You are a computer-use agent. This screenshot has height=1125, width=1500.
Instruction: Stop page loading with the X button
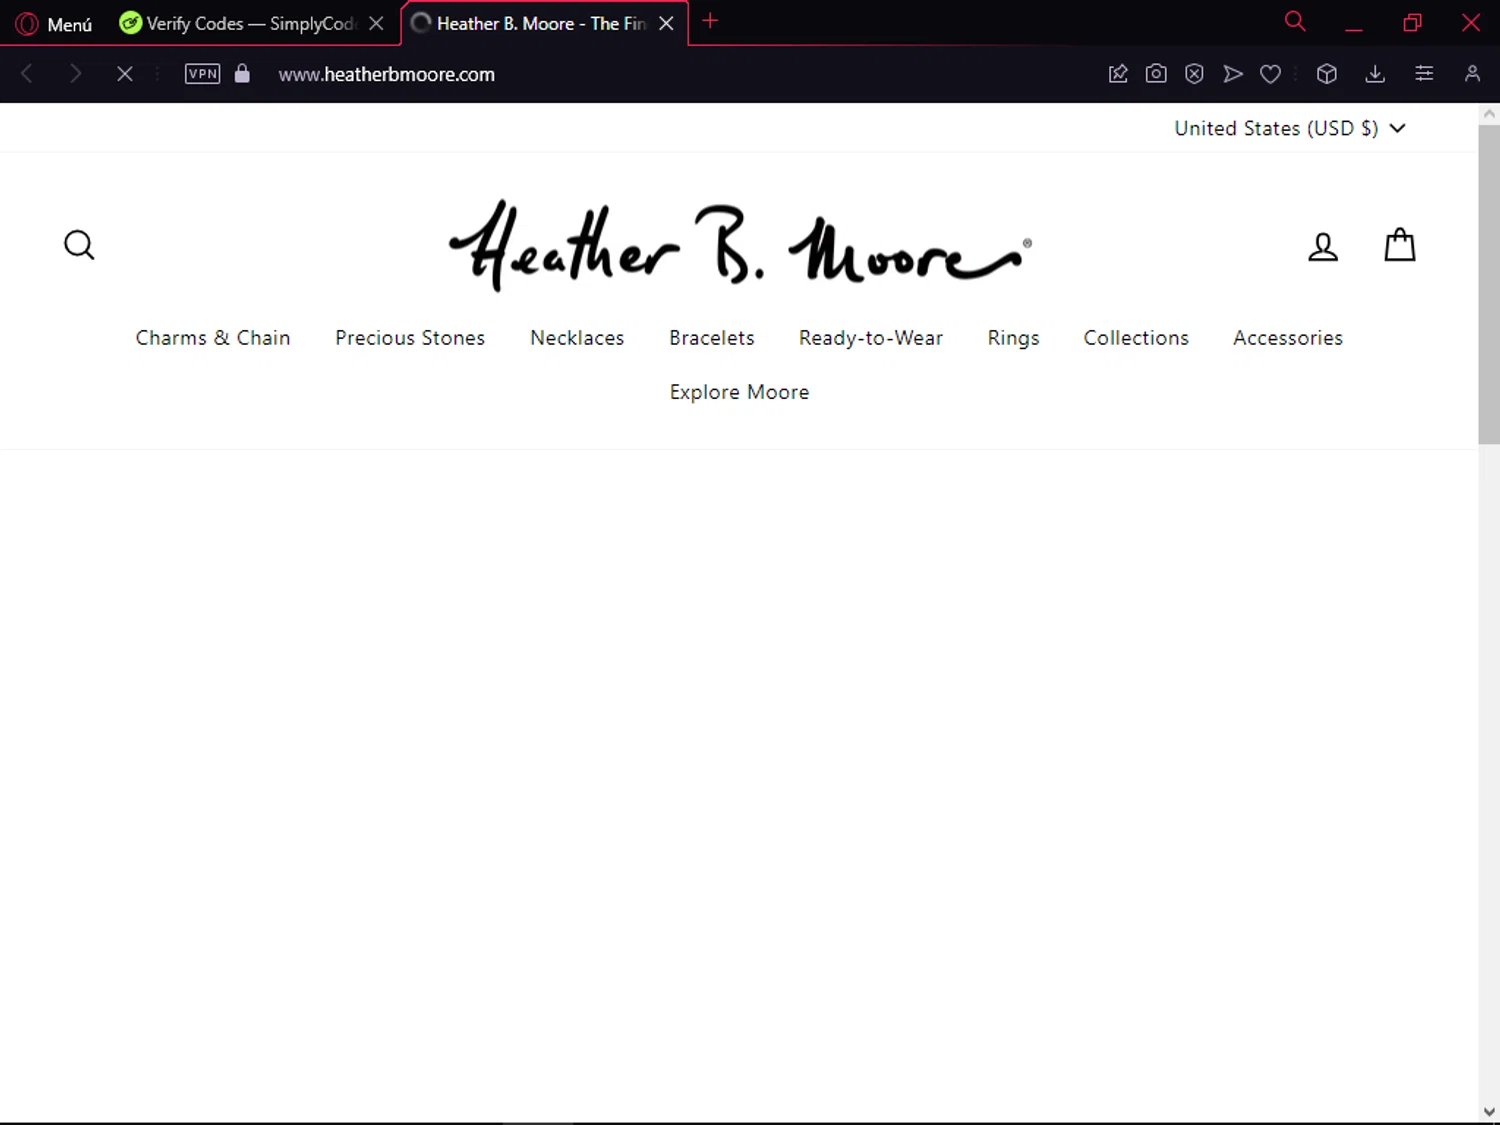(125, 73)
